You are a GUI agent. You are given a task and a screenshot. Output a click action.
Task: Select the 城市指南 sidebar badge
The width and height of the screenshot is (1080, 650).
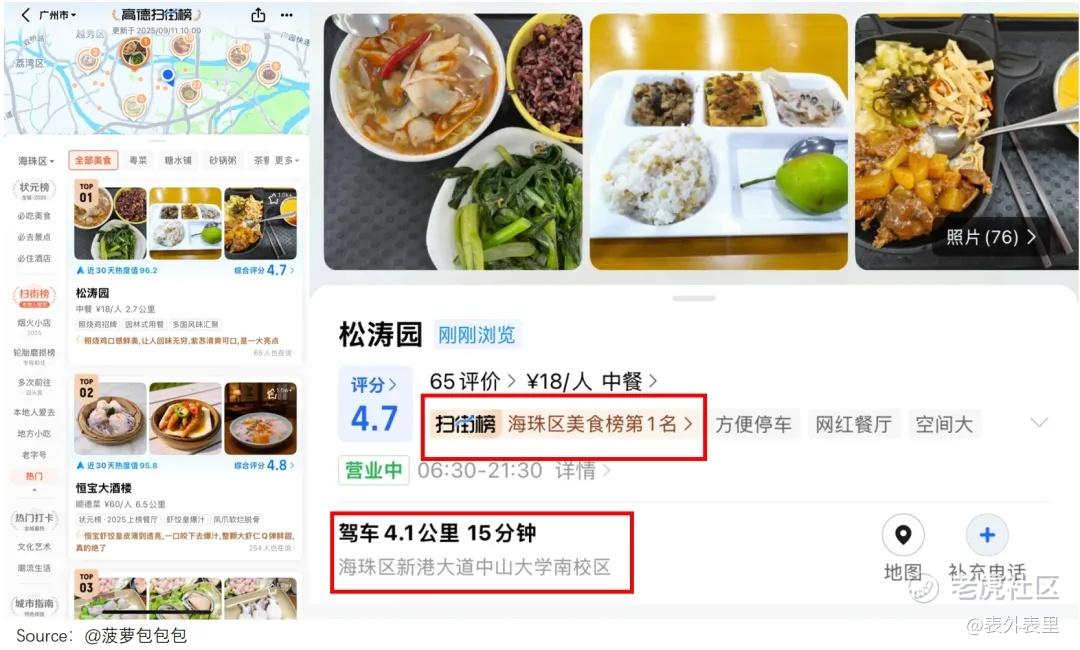(x=34, y=605)
